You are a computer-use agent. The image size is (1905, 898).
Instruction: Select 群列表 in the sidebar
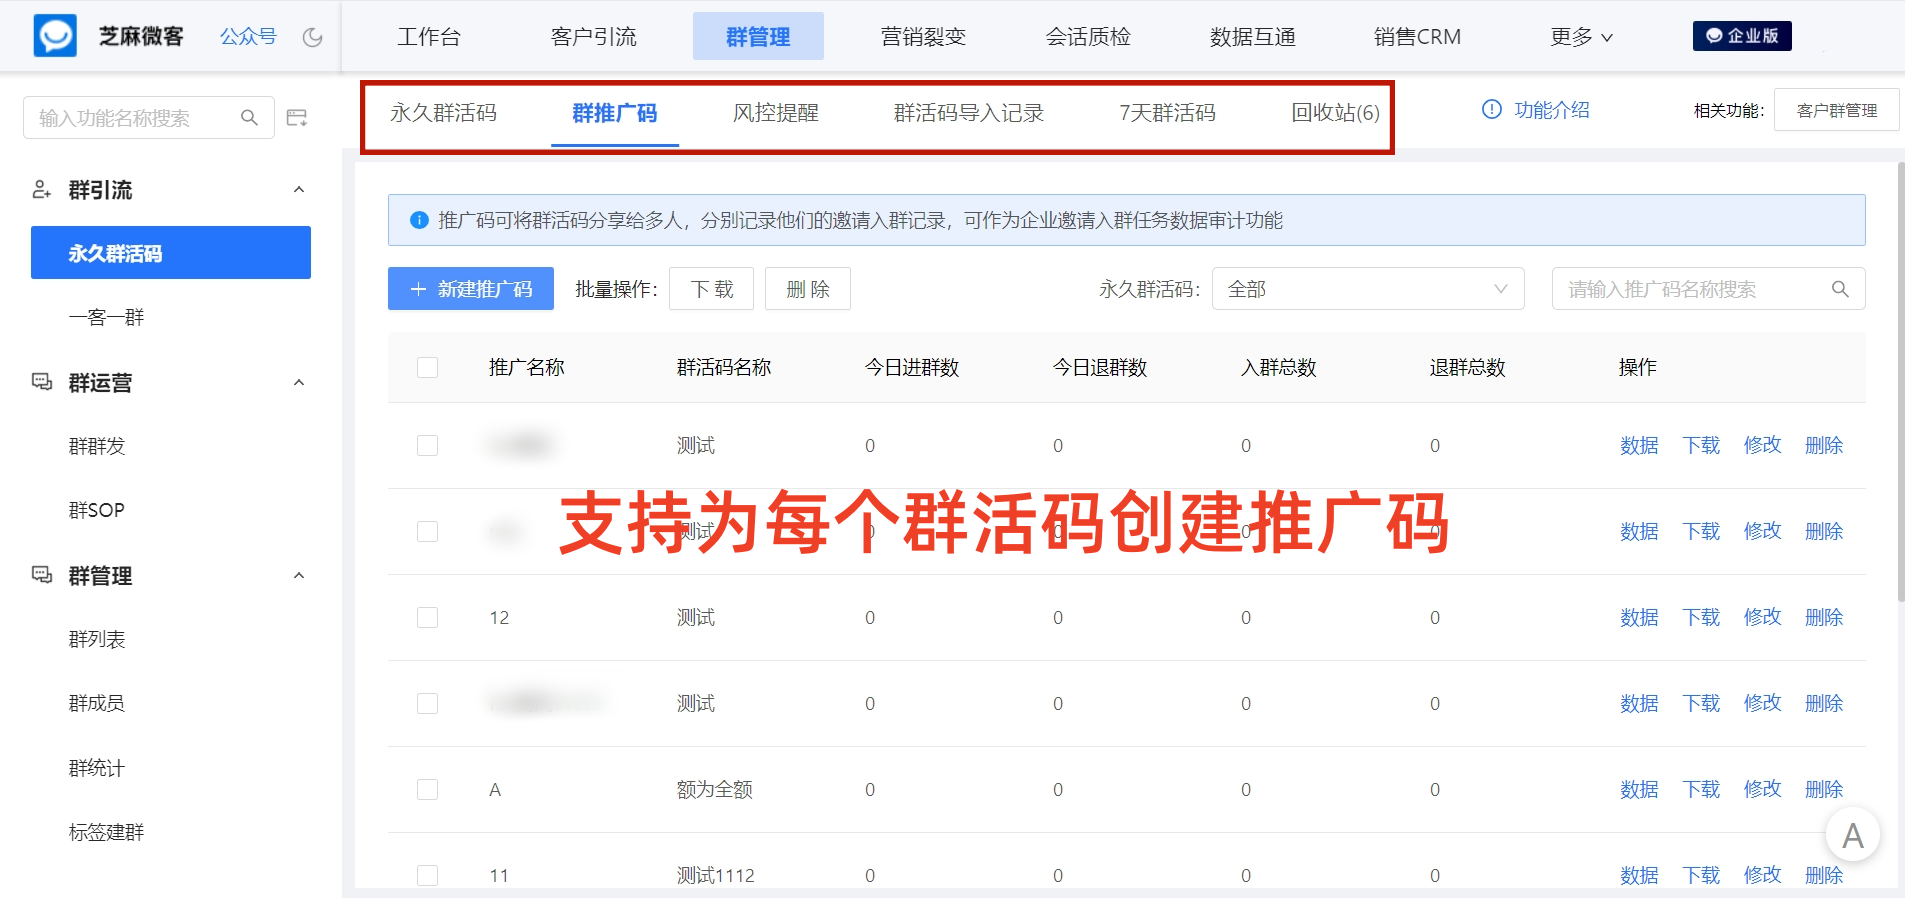point(97,639)
